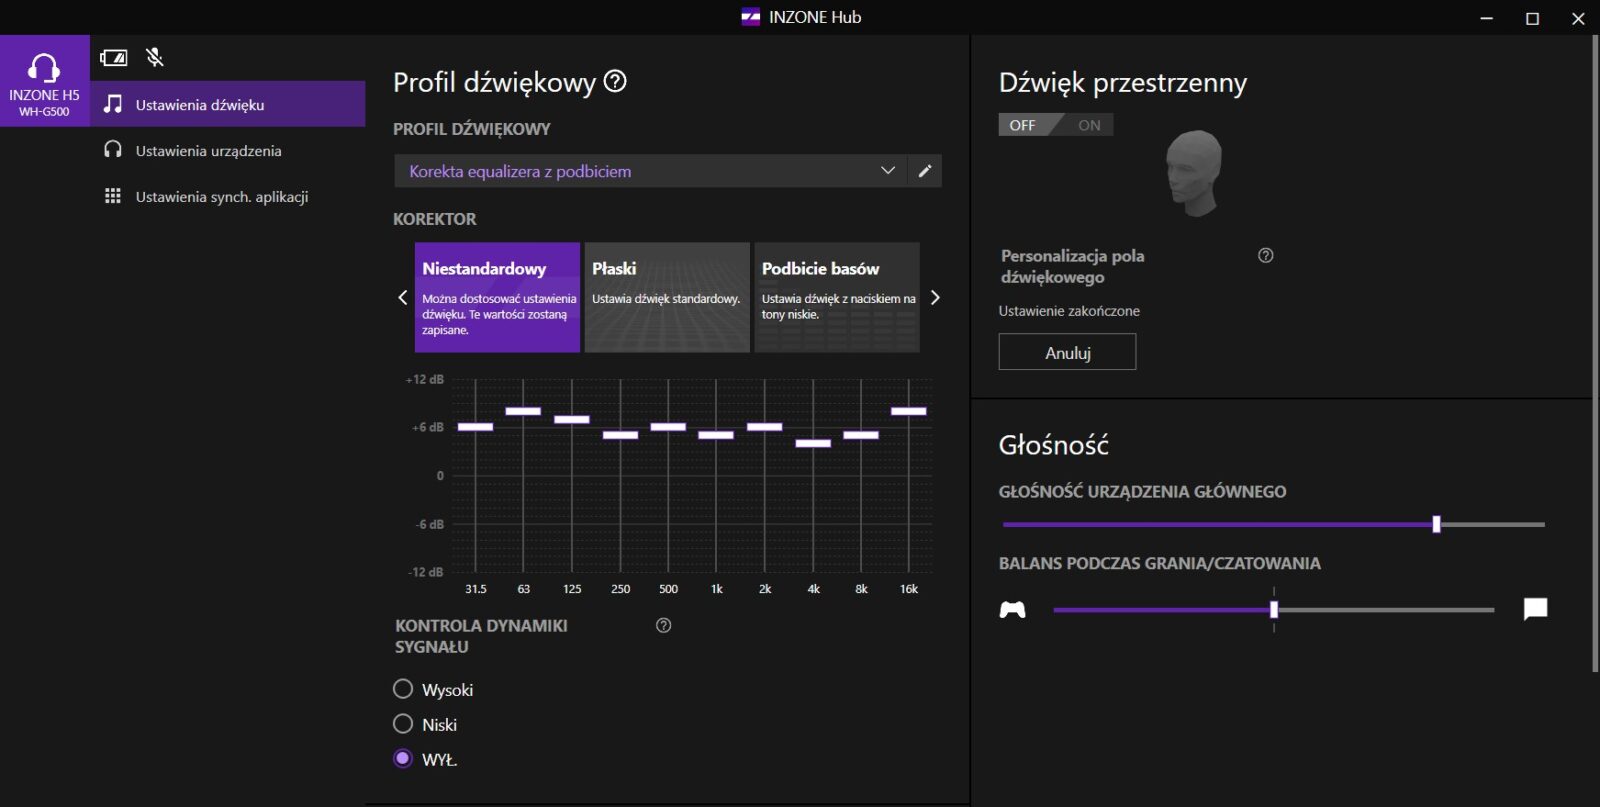The image size is (1600, 807).
Task: Click the battery status icon
Action: 114,58
